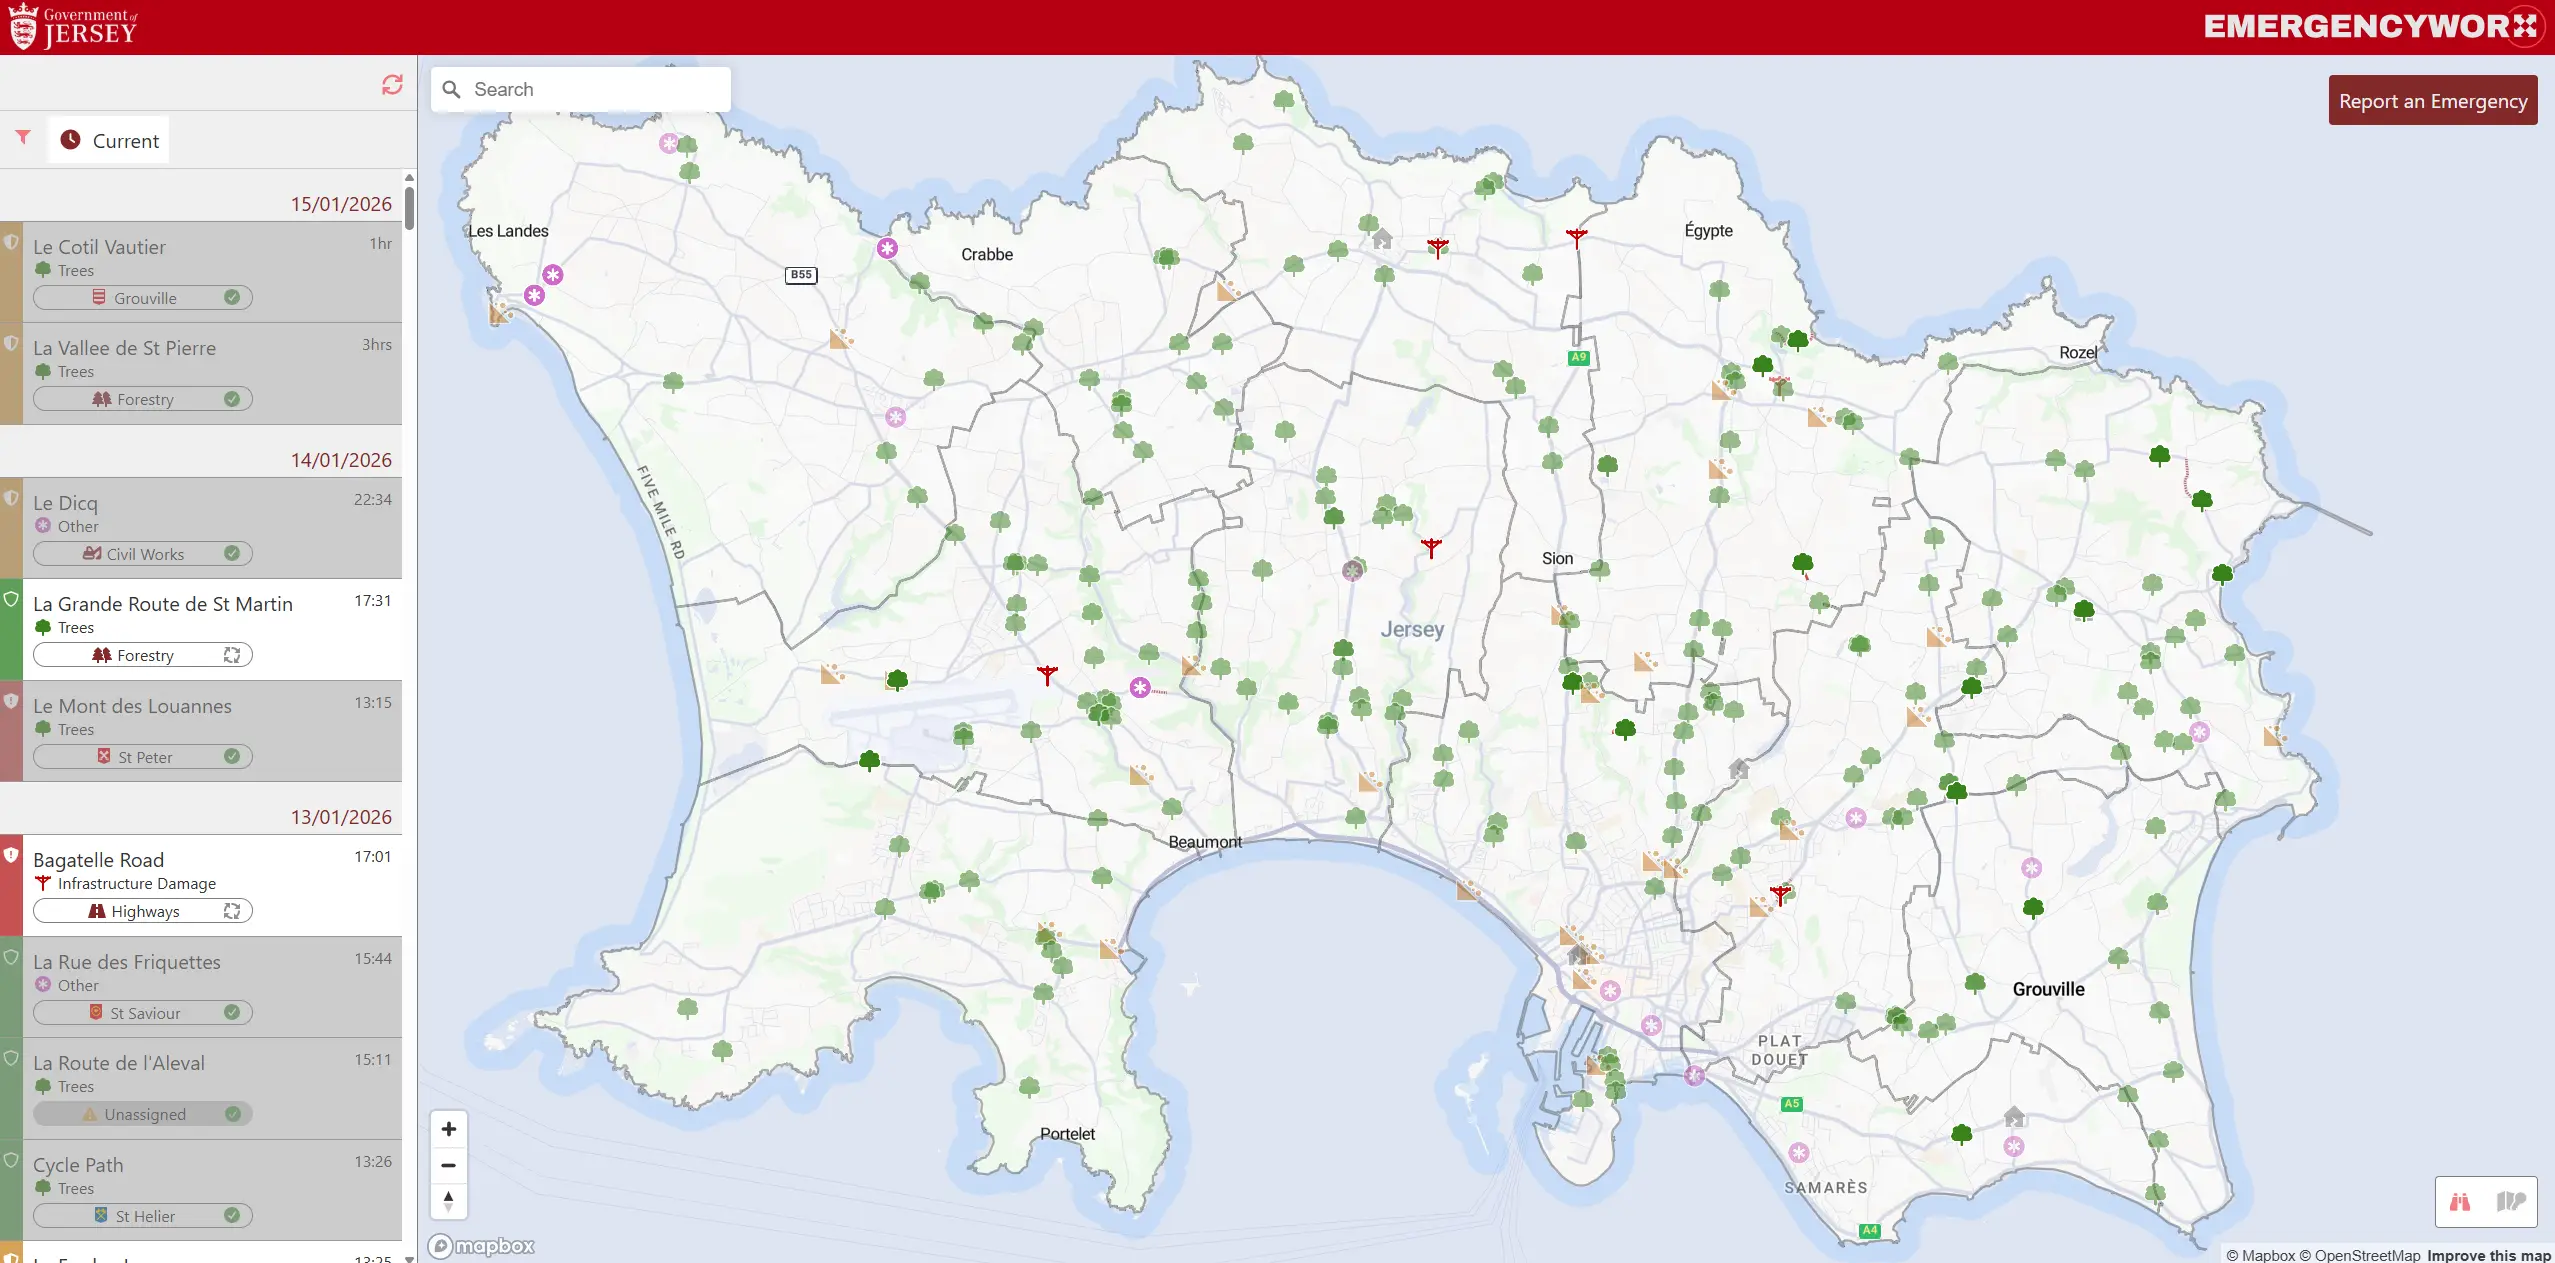Open the Unassigned selector for La Route de l'Aleval
Image resolution: width=2555 pixels, height=1263 pixels.
point(143,1113)
